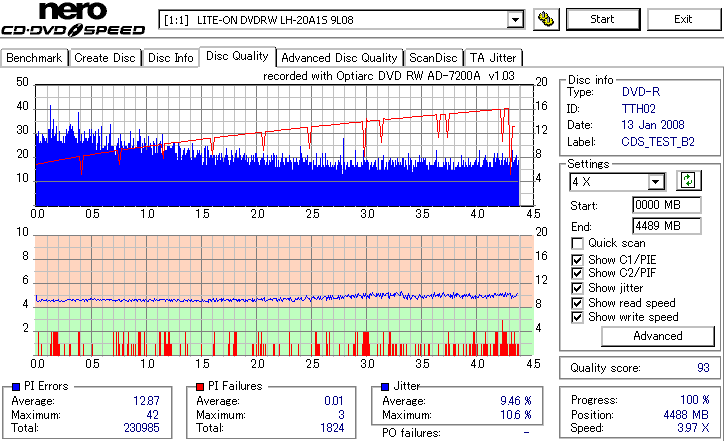Click the Exit button
This screenshot has height=441, width=724.
tap(683, 19)
